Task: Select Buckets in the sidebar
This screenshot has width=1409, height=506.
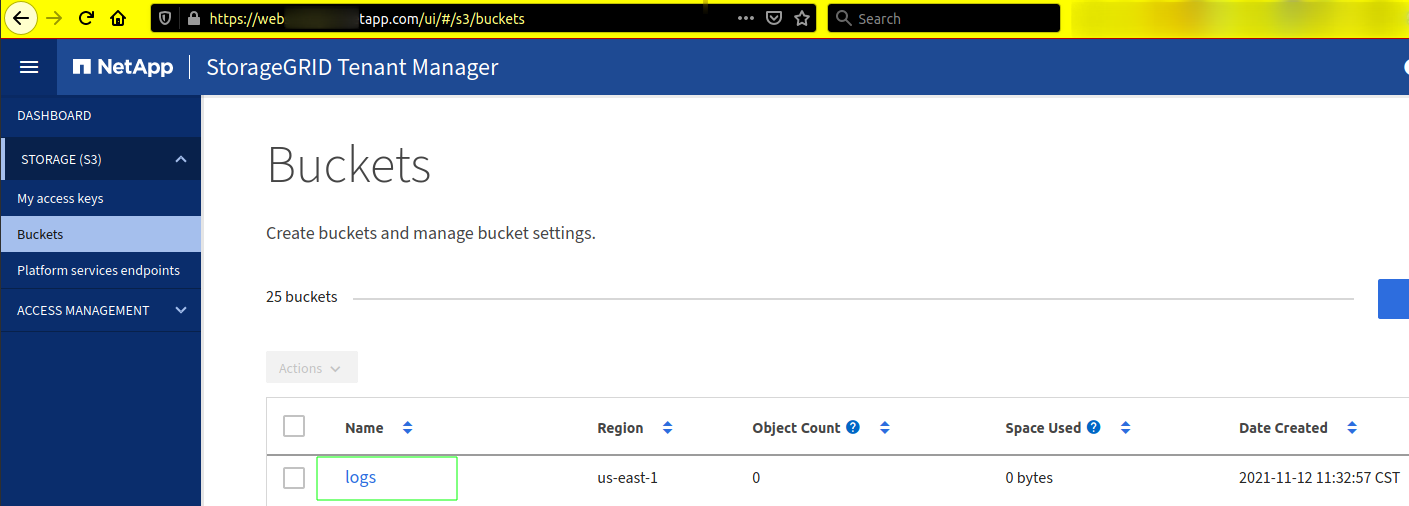Action: [100, 235]
